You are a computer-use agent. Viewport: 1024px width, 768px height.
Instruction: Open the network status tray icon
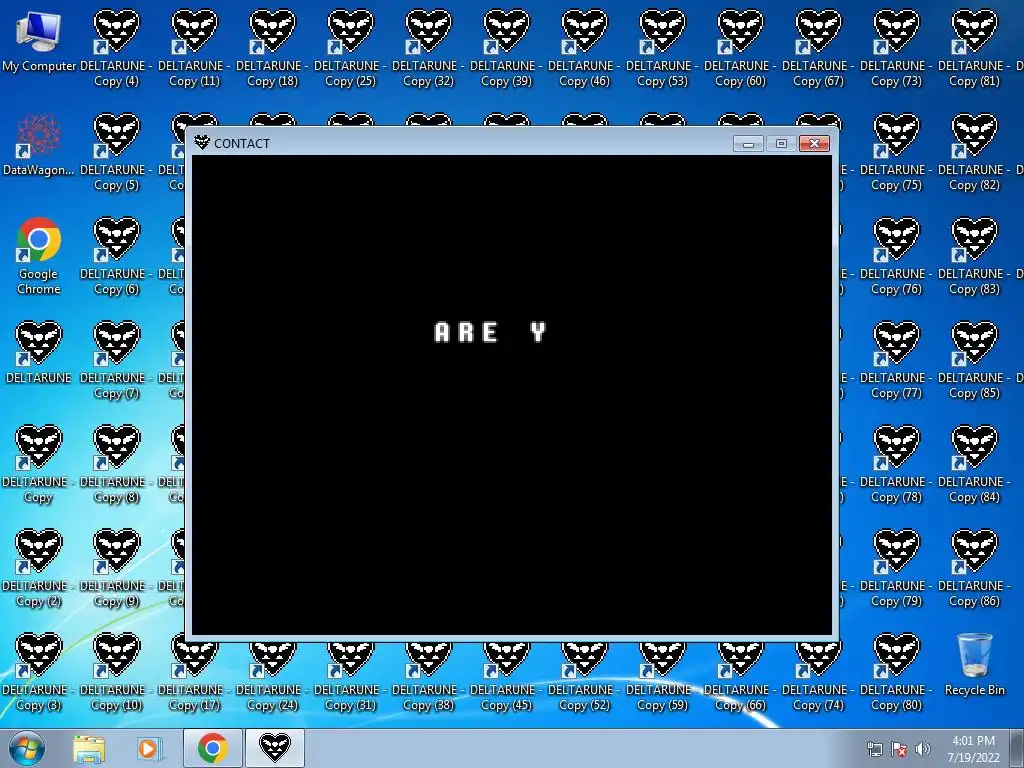[874, 749]
